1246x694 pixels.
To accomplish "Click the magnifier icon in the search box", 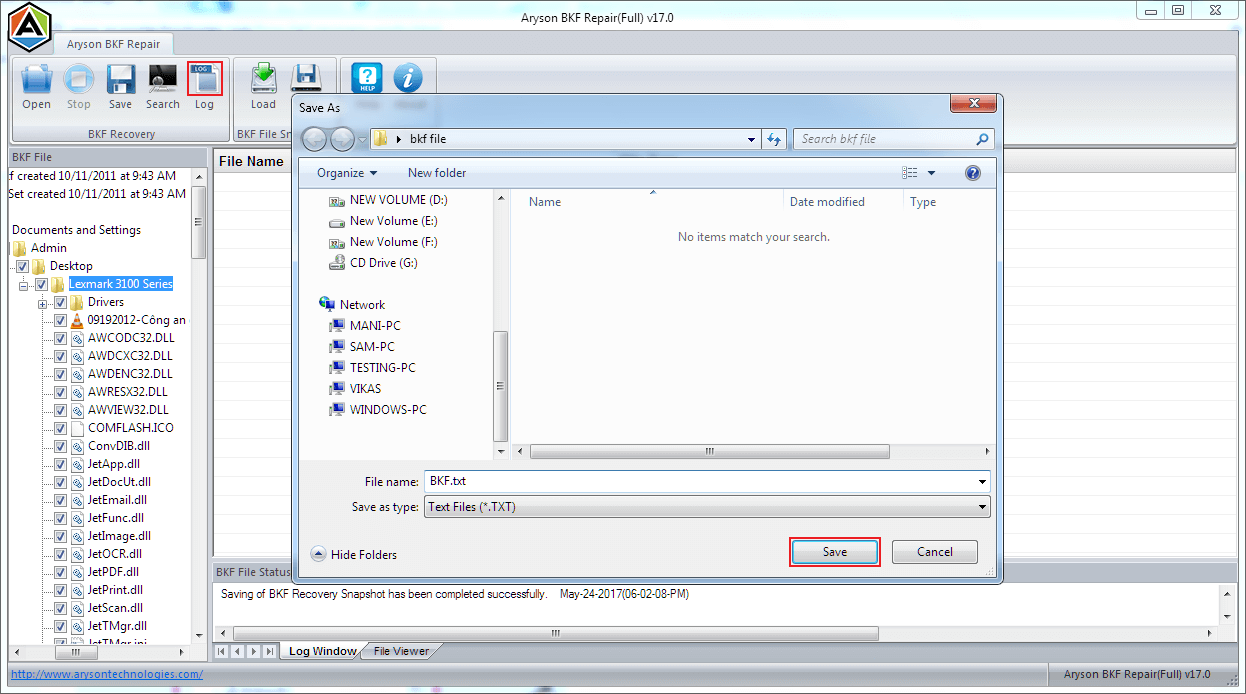I will tap(982, 139).
